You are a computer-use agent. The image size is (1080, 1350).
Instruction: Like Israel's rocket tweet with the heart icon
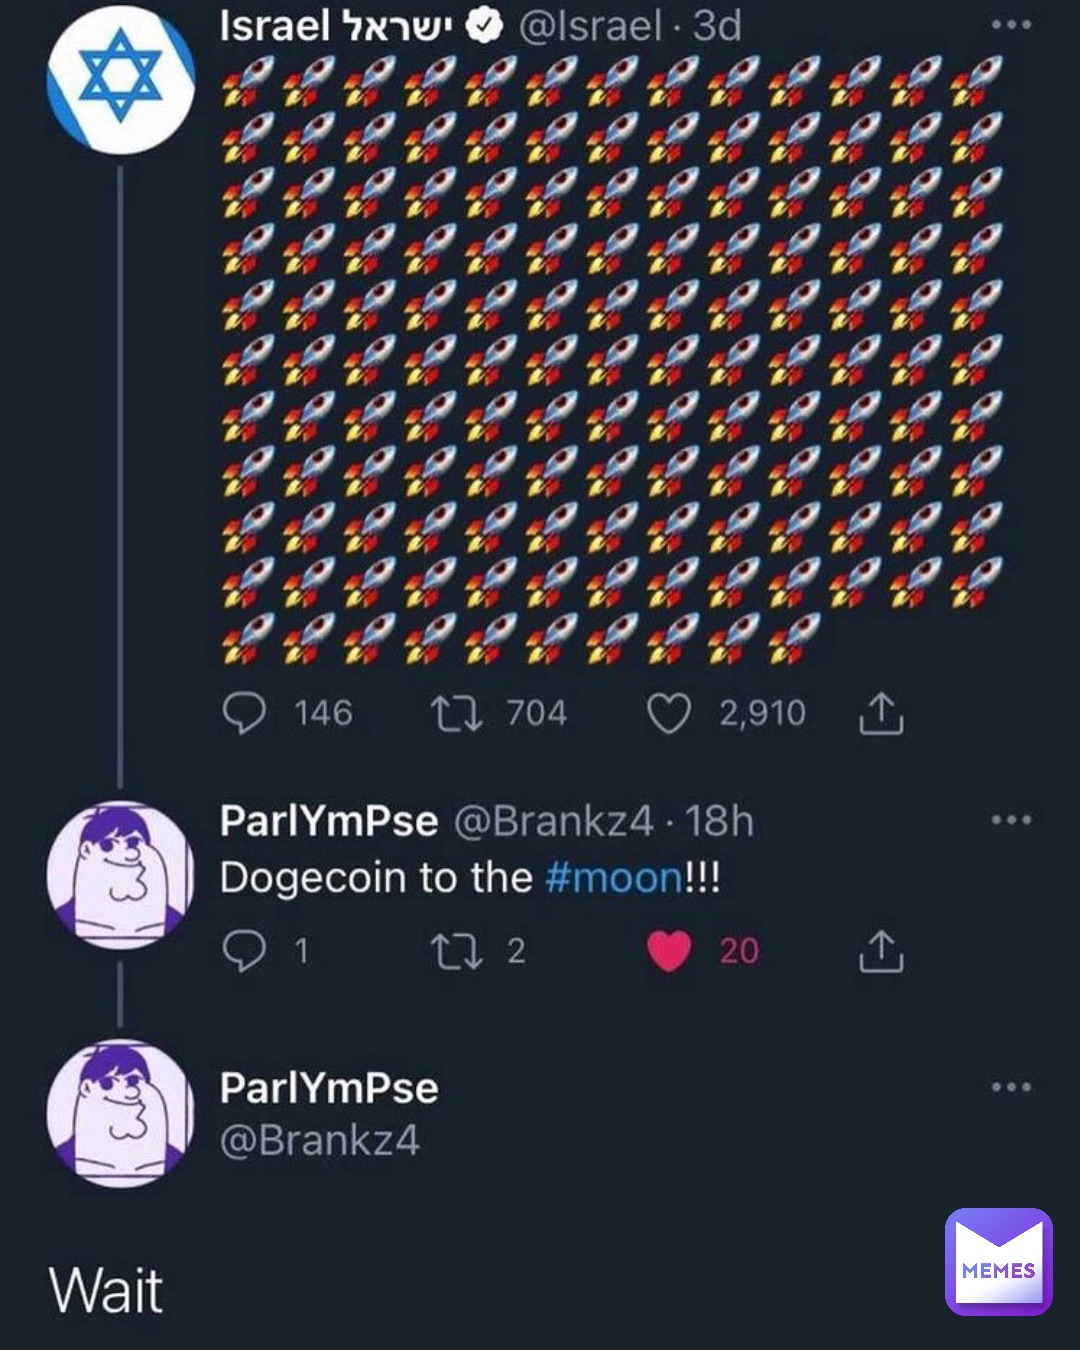[x=672, y=712]
